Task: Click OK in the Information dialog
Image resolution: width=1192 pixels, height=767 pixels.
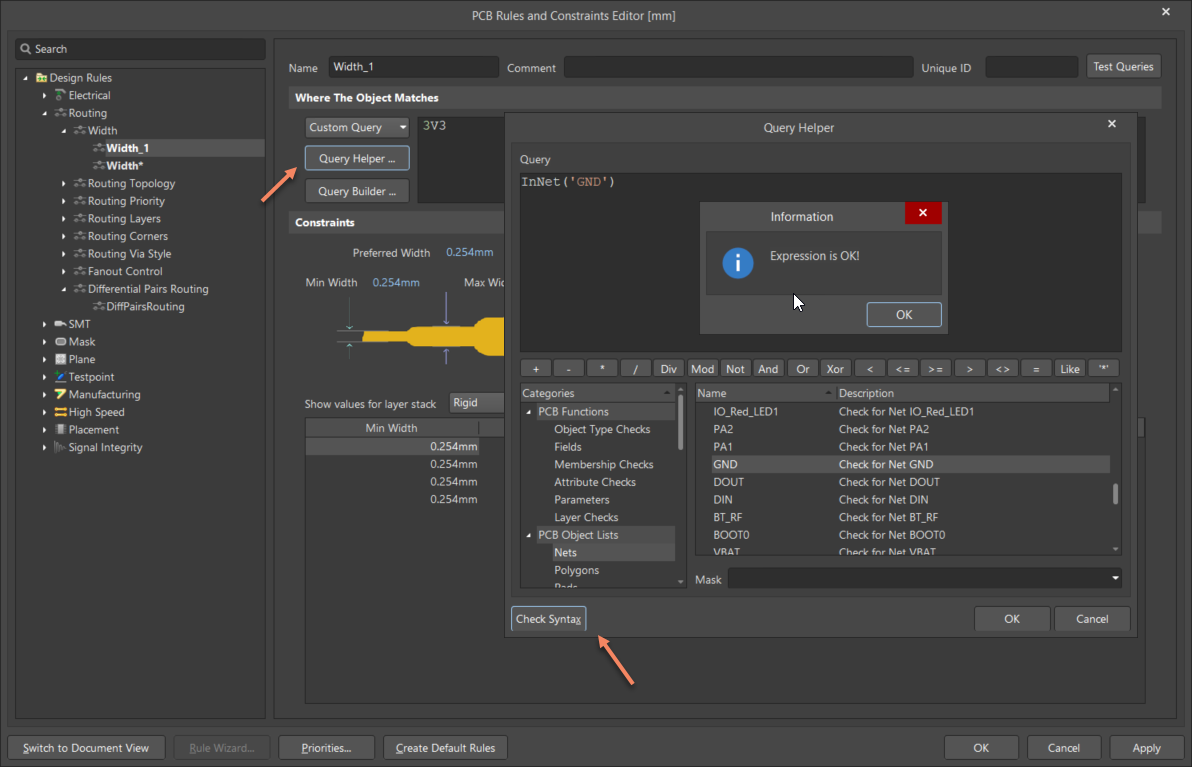Action: click(903, 315)
